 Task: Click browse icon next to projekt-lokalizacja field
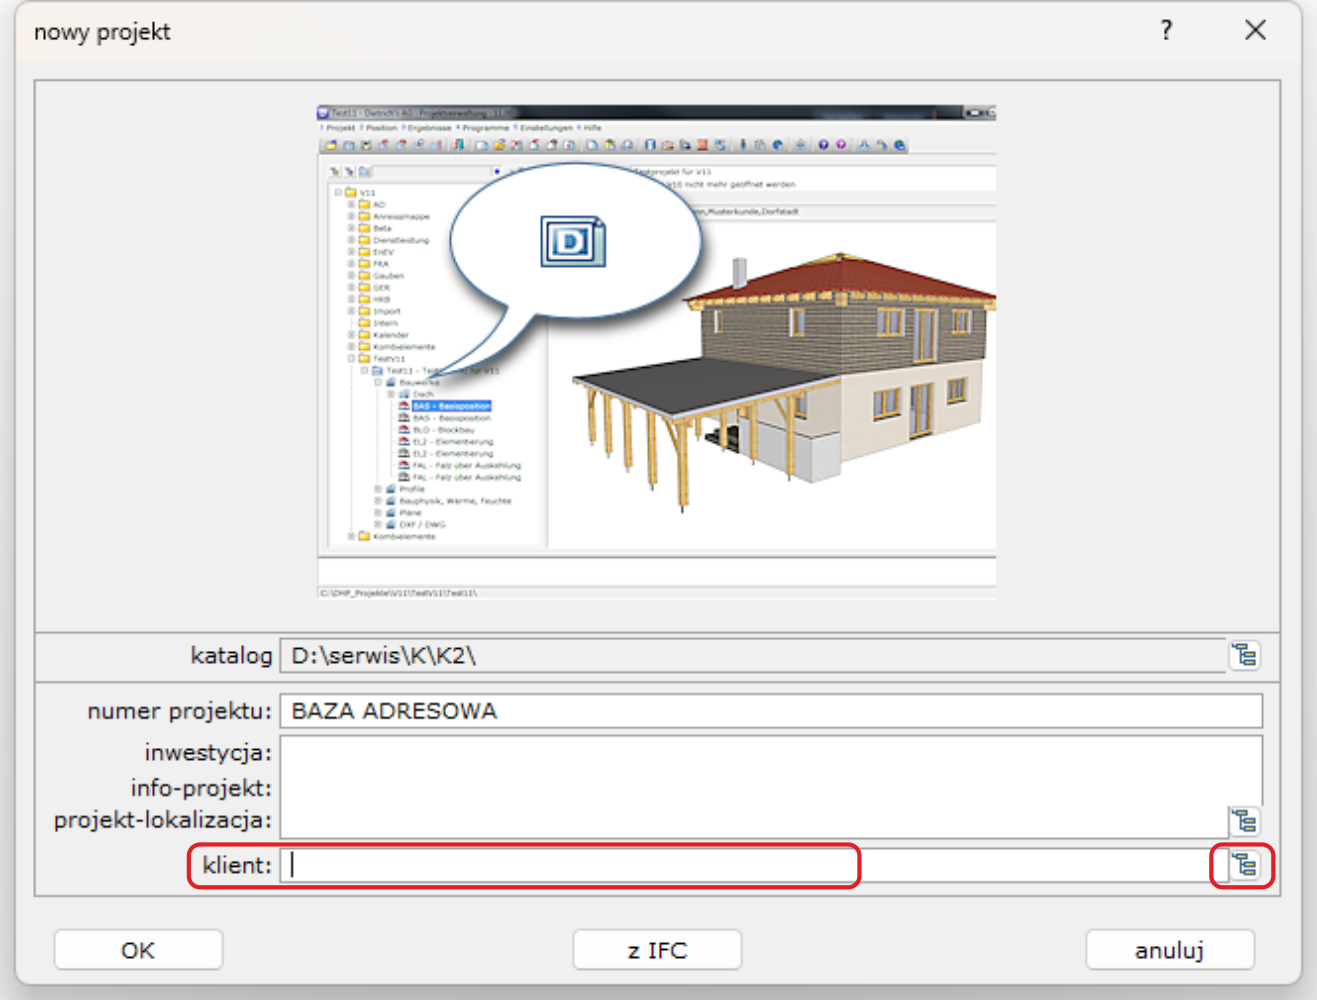(x=1244, y=821)
